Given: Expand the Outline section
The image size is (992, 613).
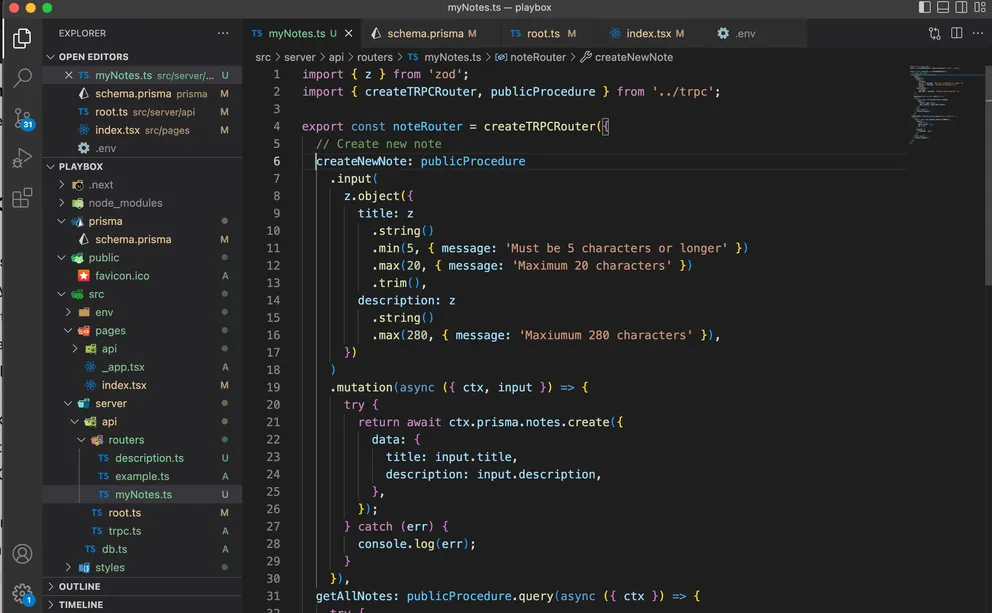Looking at the screenshot, I should [142, 586].
